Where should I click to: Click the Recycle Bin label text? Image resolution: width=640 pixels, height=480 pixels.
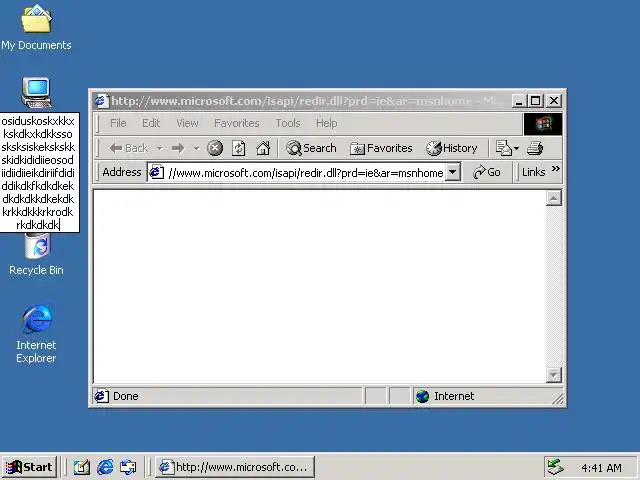point(36,270)
